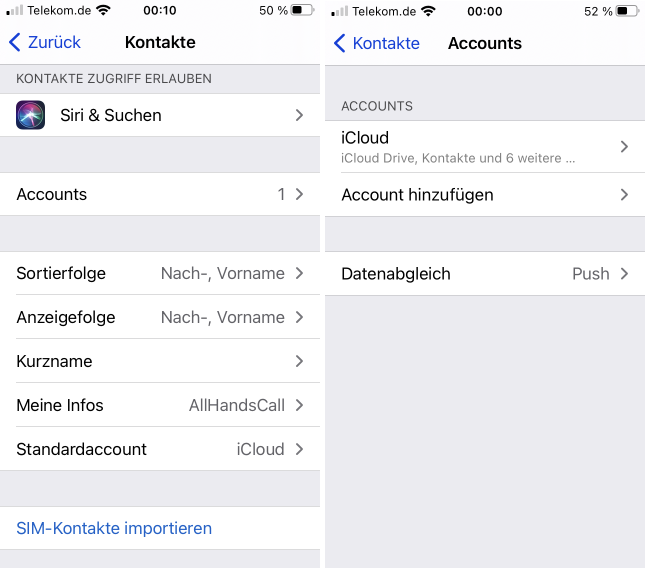
Task: Tap Account hinzufügen
Action: [485, 195]
